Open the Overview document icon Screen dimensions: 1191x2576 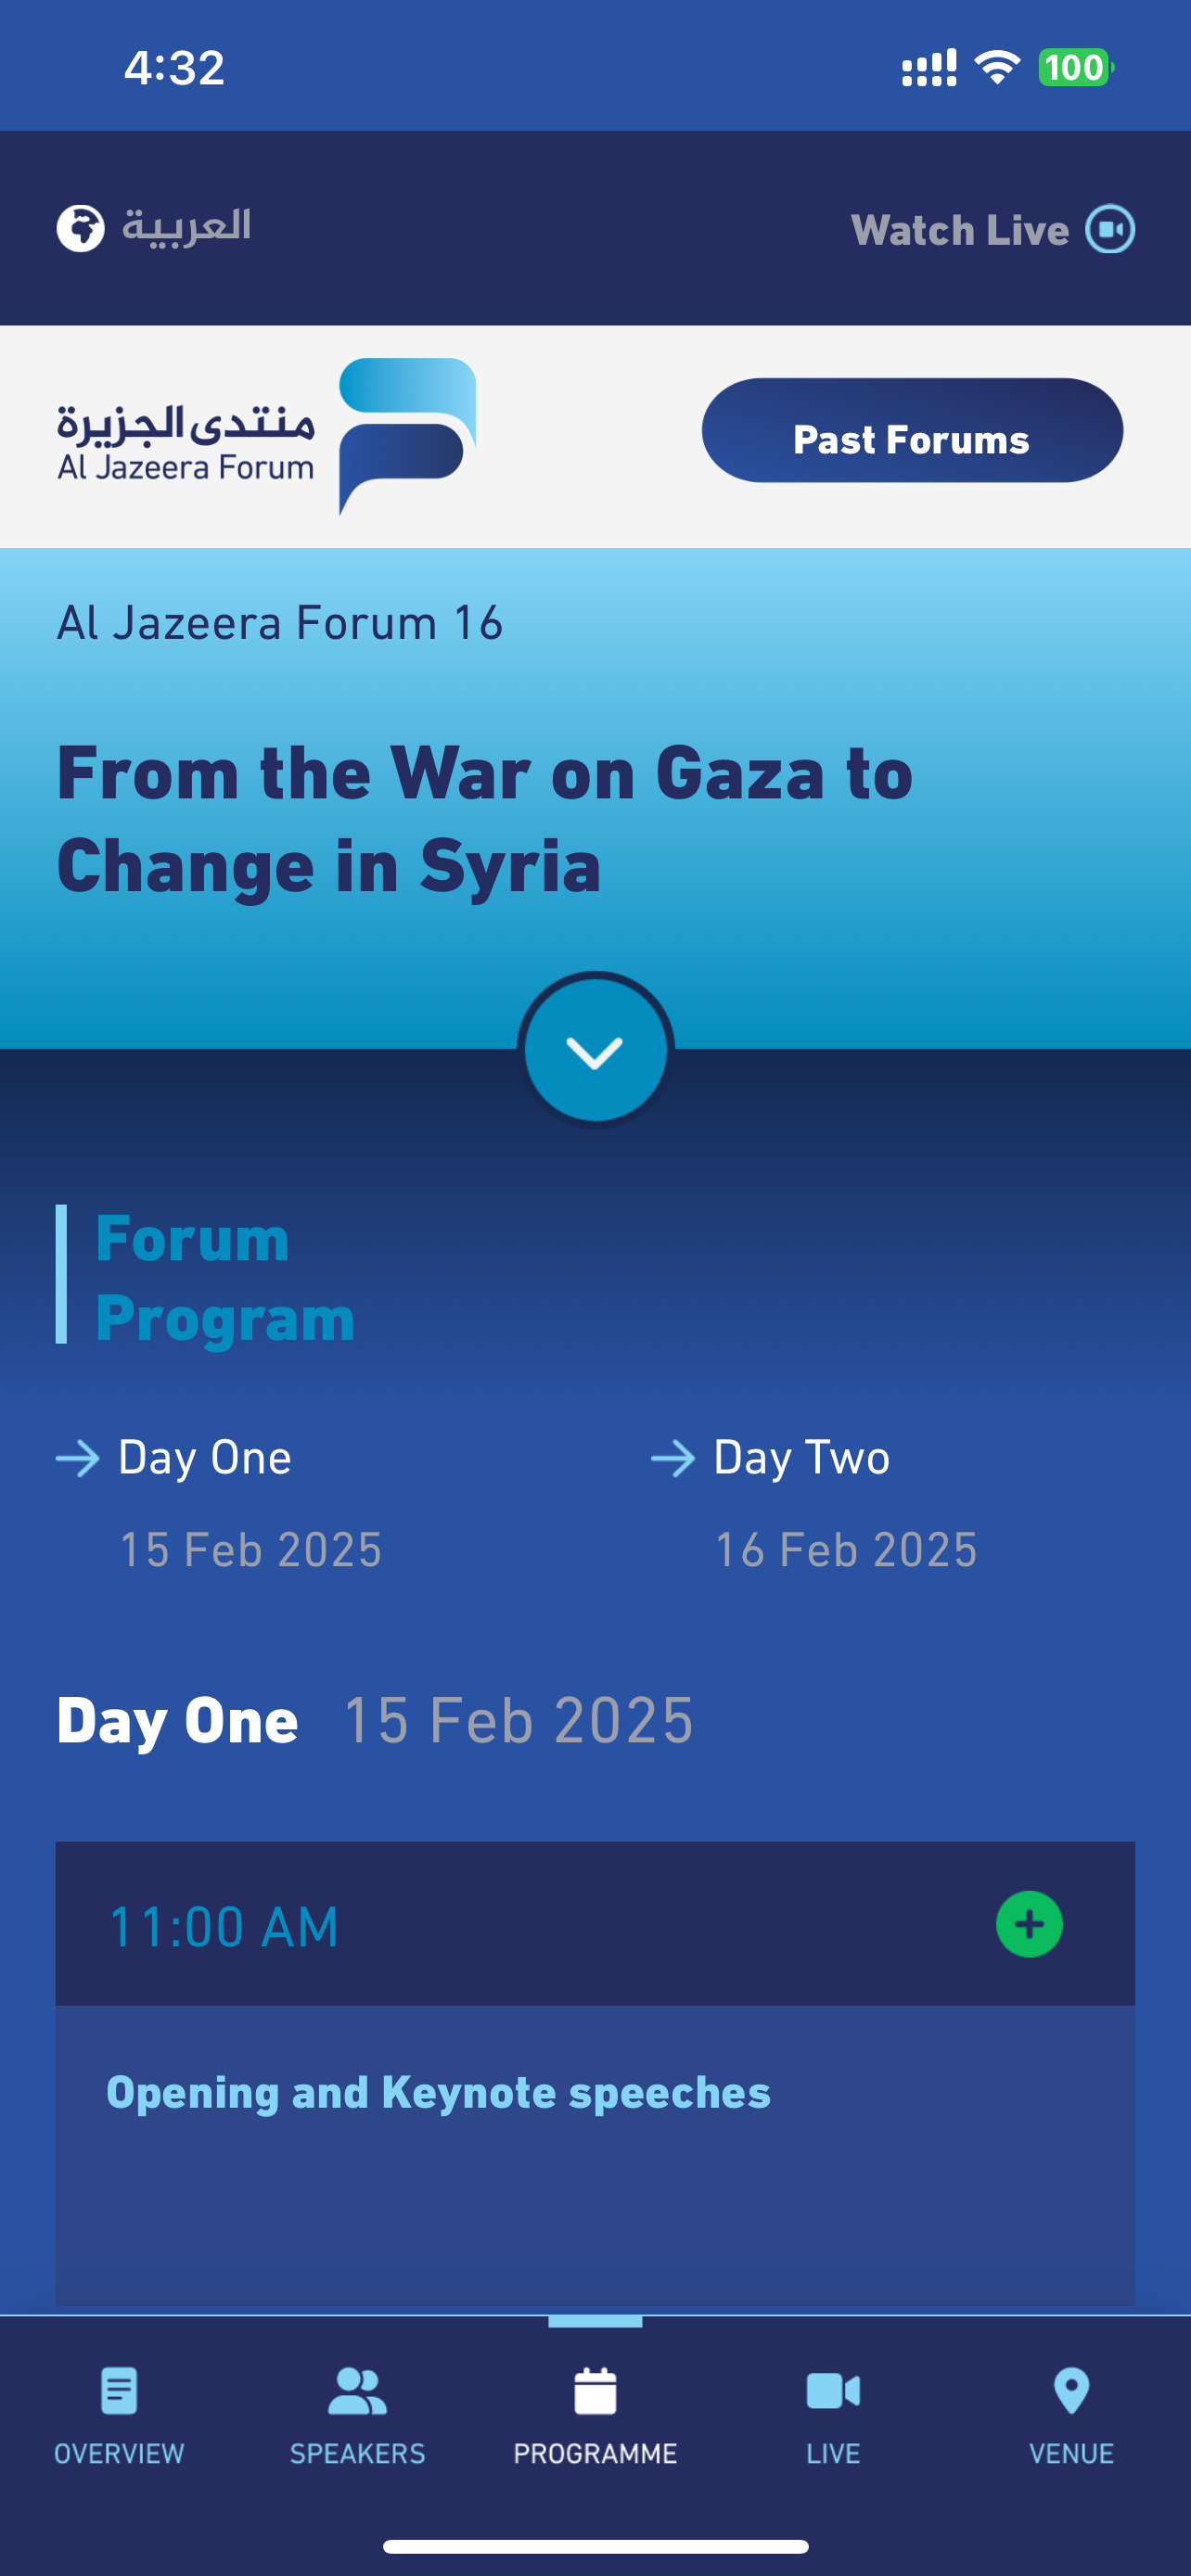coord(119,2391)
